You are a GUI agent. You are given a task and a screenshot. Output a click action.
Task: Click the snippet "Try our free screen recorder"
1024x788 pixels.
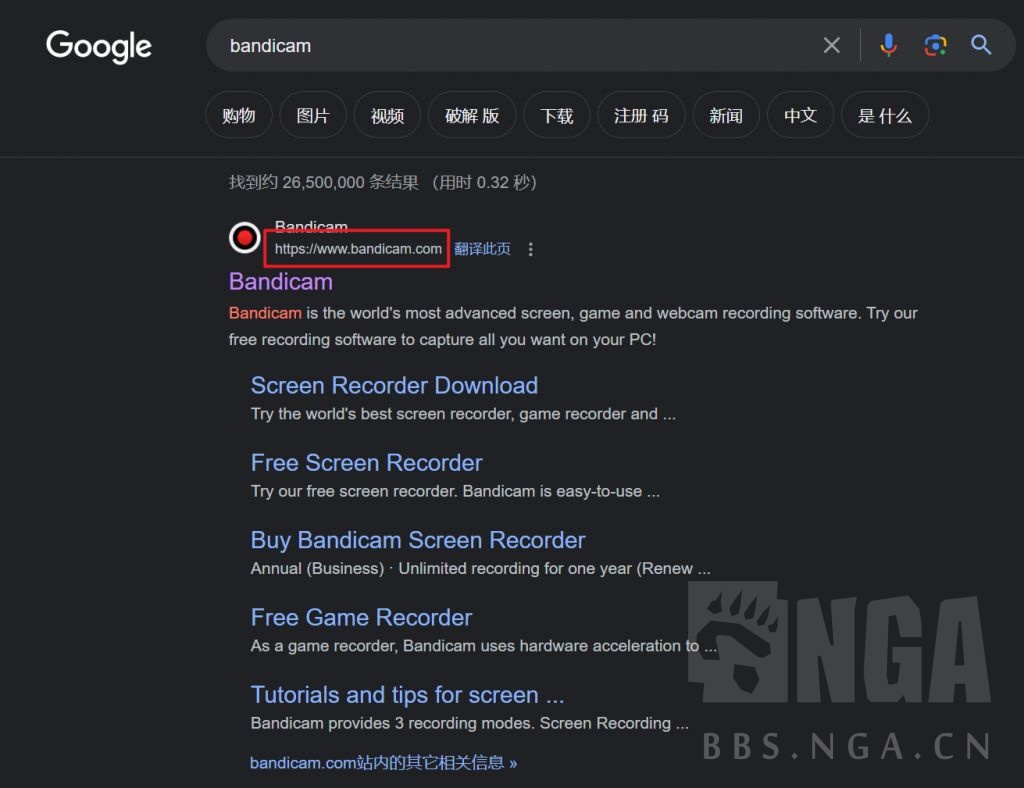pyautogui.click(x=455, y=491)
